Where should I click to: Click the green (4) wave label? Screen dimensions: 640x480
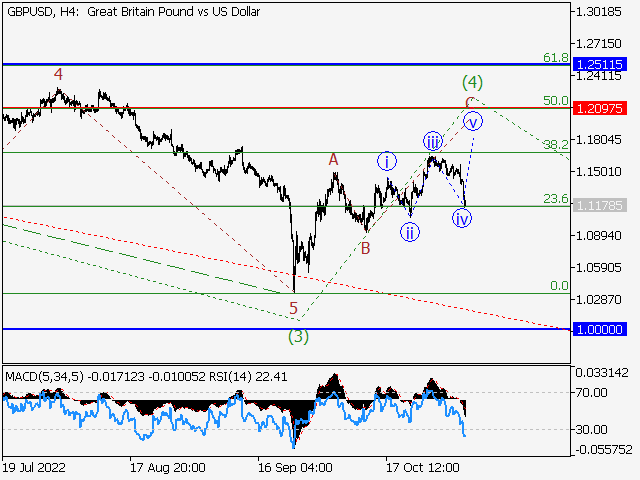pos(472,82)
